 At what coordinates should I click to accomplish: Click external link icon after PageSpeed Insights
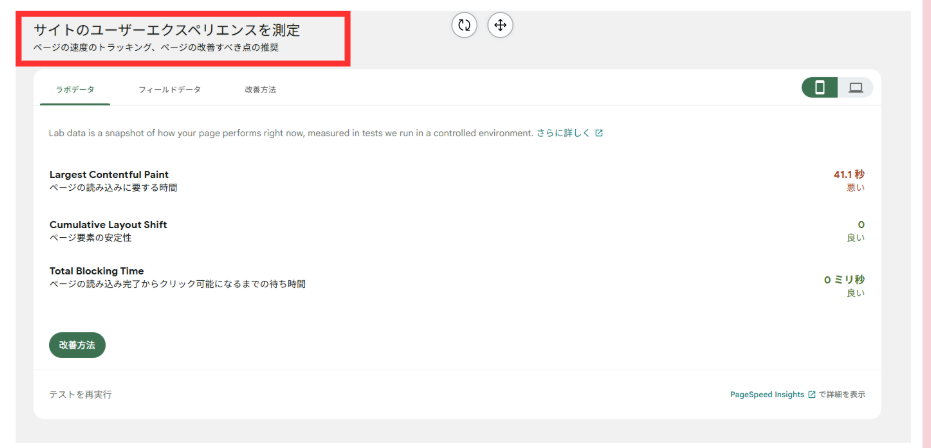coord(811,395)
